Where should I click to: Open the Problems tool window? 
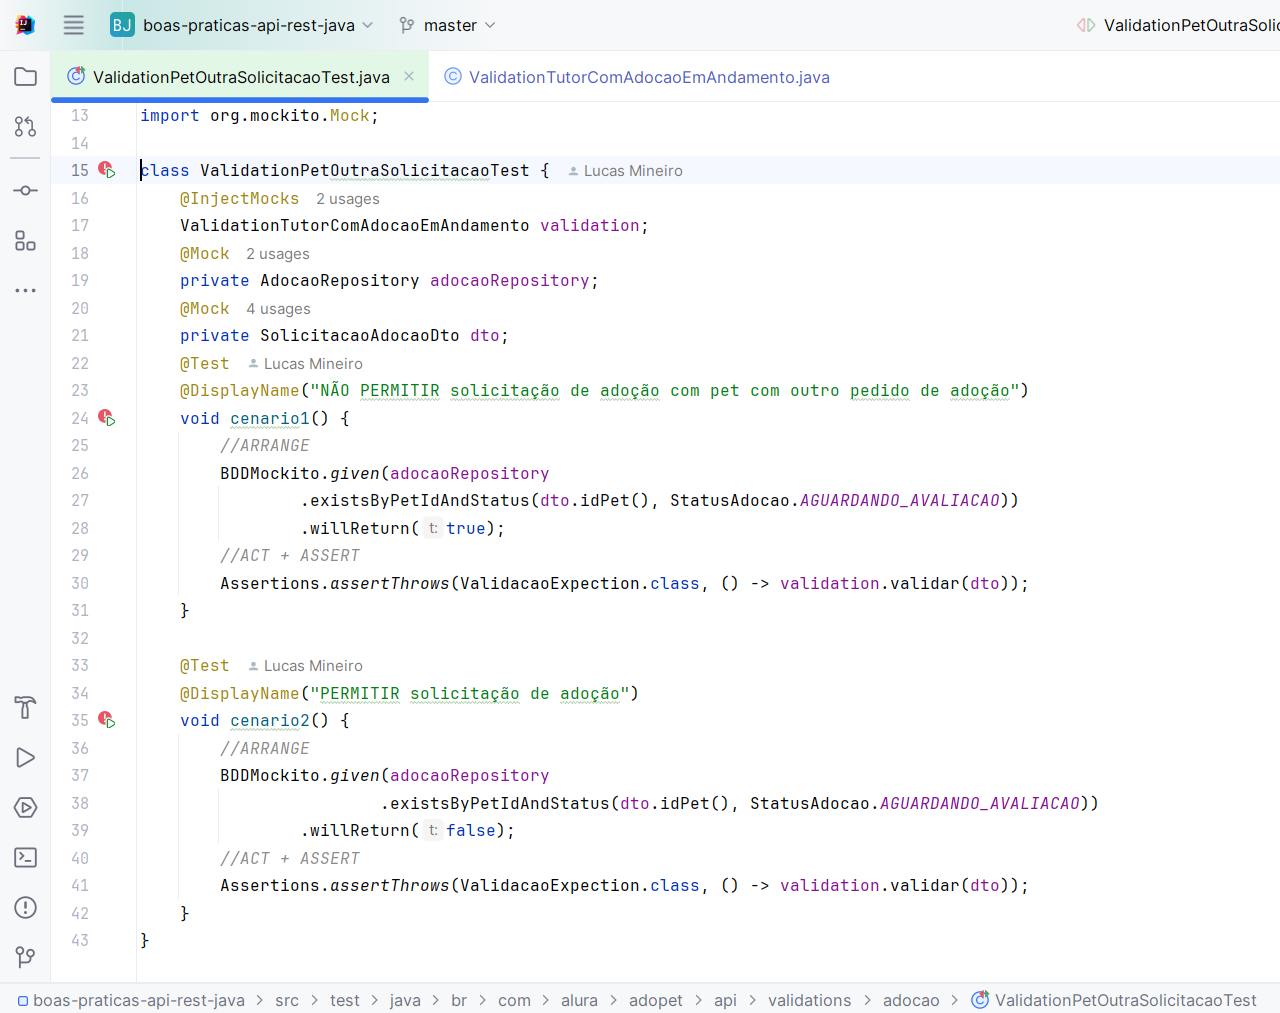tap(26, 908)
